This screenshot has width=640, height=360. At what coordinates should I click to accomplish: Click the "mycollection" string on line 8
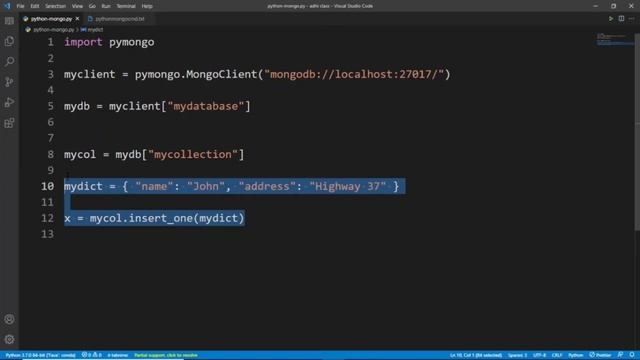click(x=193, y=154)
